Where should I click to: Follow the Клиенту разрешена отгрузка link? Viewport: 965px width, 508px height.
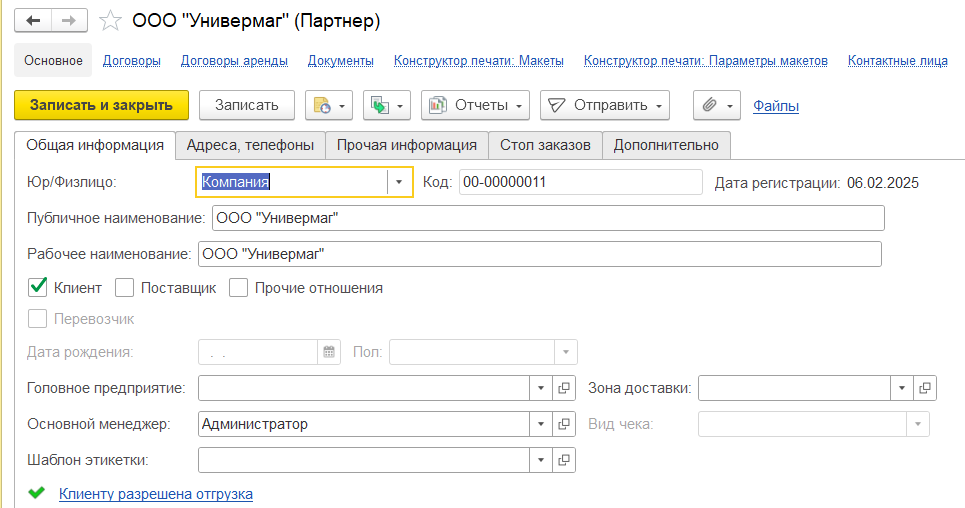(x=156, y=494)
